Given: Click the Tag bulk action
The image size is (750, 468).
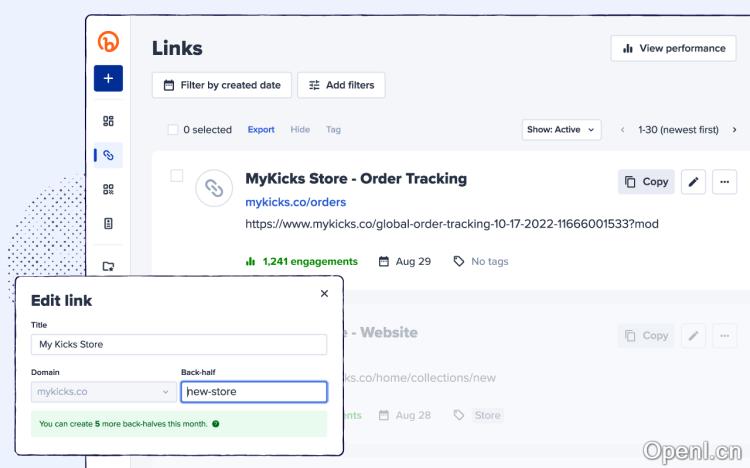Looking at the screenshot, I should pyautogui.click(x=333, y=130).
